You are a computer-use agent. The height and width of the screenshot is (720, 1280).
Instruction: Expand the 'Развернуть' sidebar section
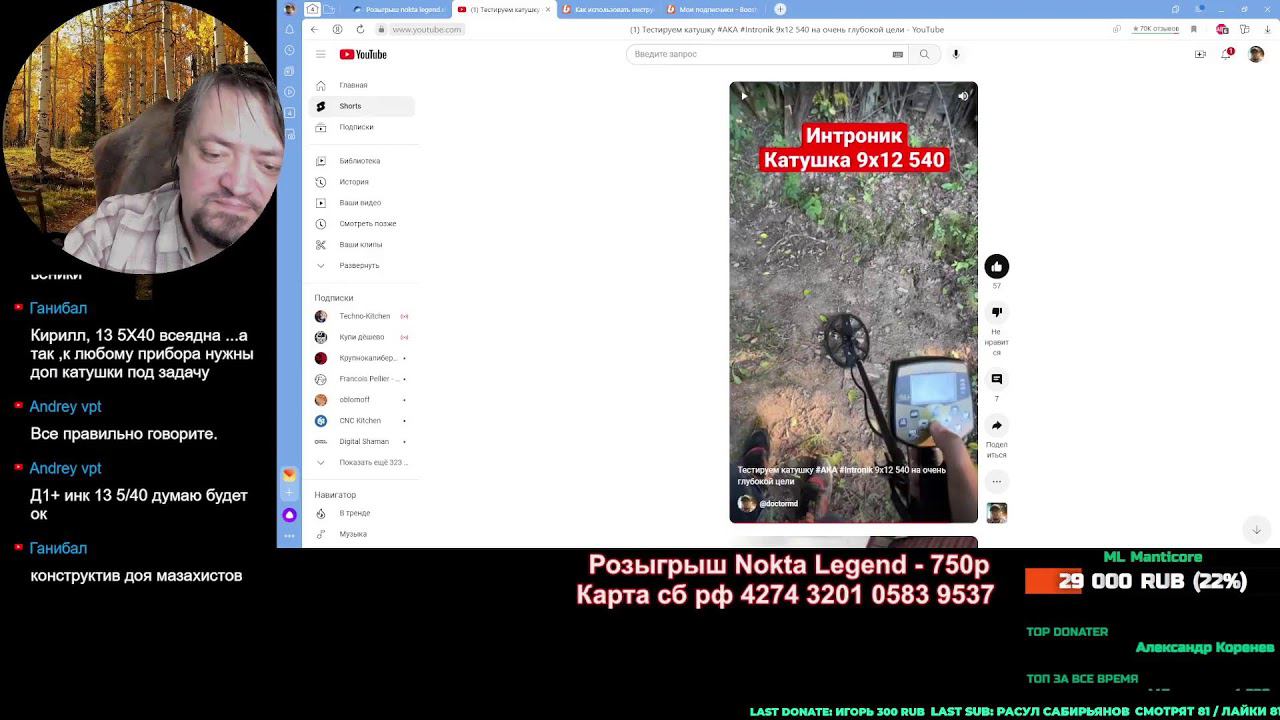(362, 265)
